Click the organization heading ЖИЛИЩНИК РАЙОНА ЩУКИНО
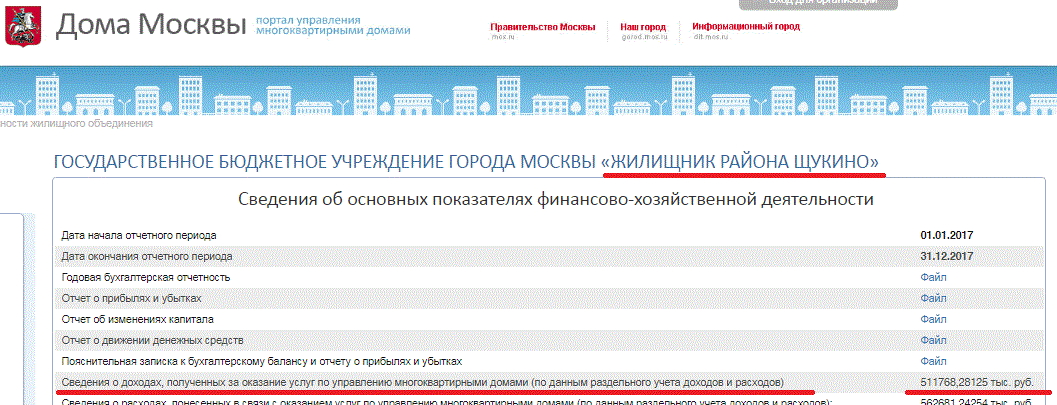The height and width of the screenshot is (405, 1057). pos(740,162)
